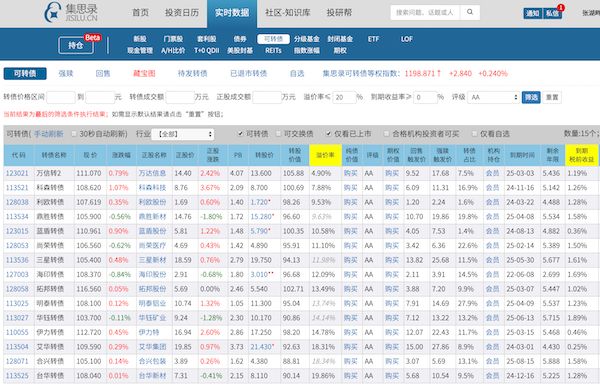The width and height of the screenshot is (600, 388).
Task: Open 套利股 in the sub-navigation
Action: point(207,39)
